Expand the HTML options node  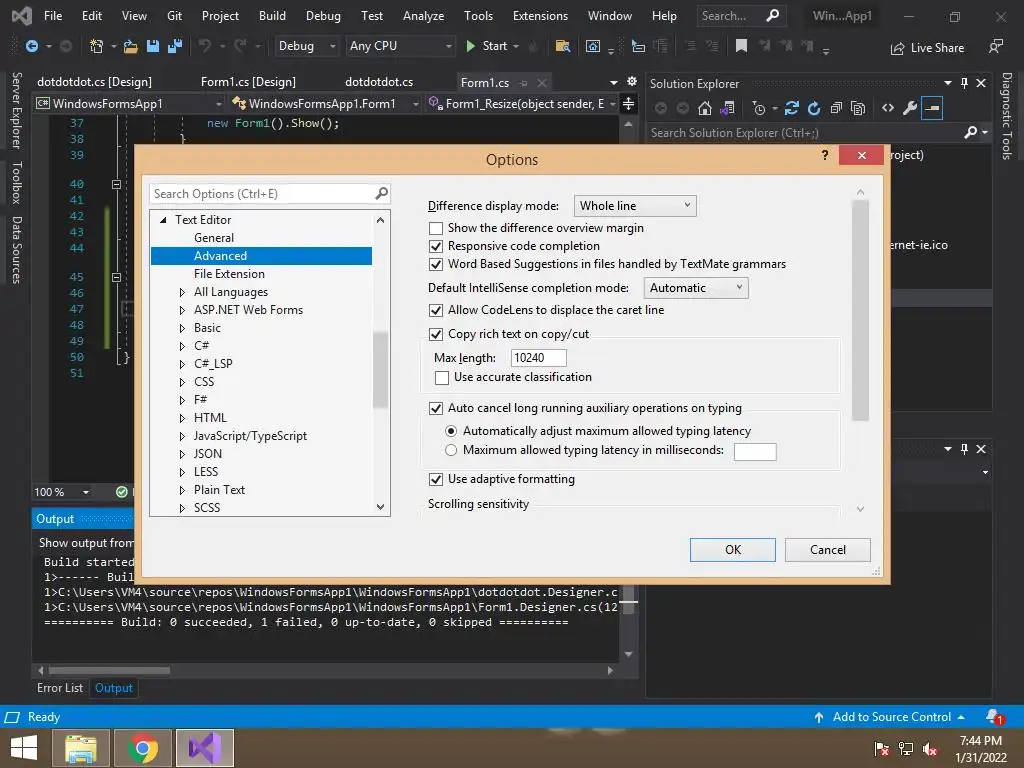point(182,418)
